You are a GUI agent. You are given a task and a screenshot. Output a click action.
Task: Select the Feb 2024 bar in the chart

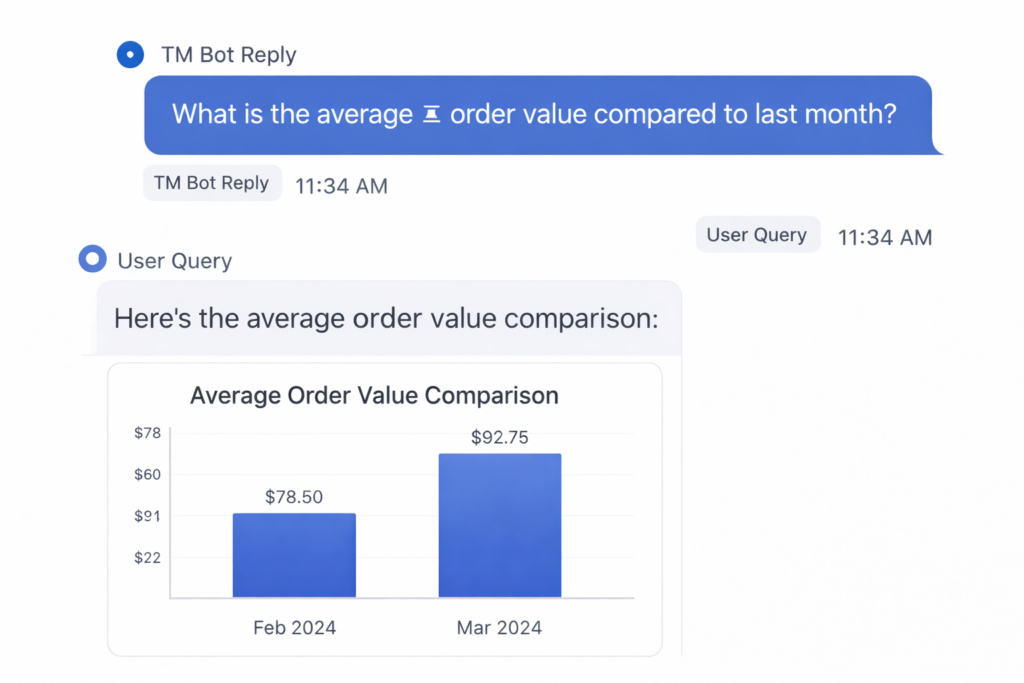click(x=294, y=553)
